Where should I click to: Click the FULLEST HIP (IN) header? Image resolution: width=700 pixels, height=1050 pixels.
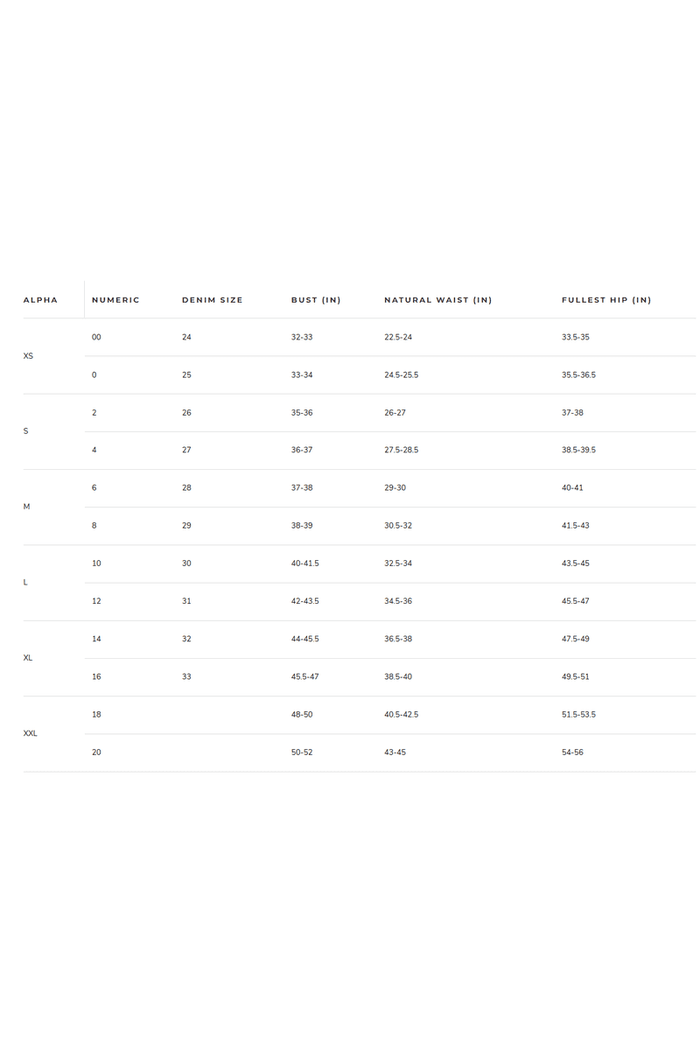tap(606, 300)
